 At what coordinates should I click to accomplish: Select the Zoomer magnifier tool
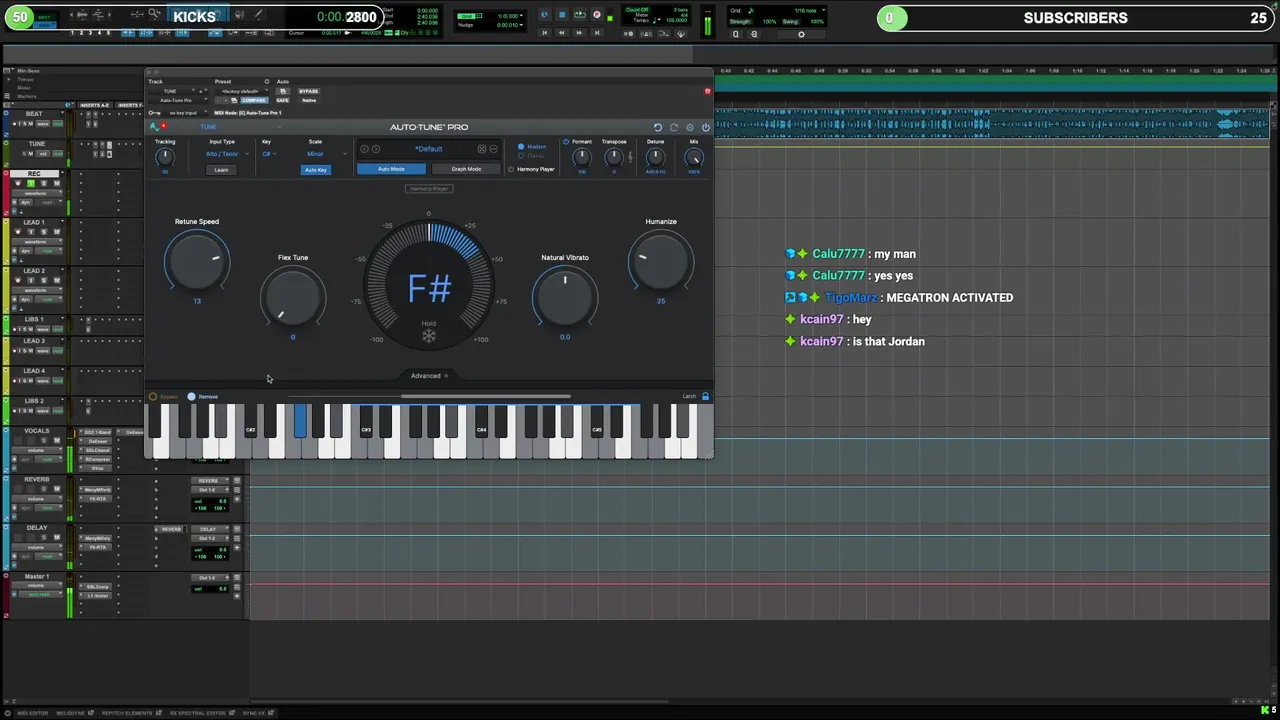[154, 14]
